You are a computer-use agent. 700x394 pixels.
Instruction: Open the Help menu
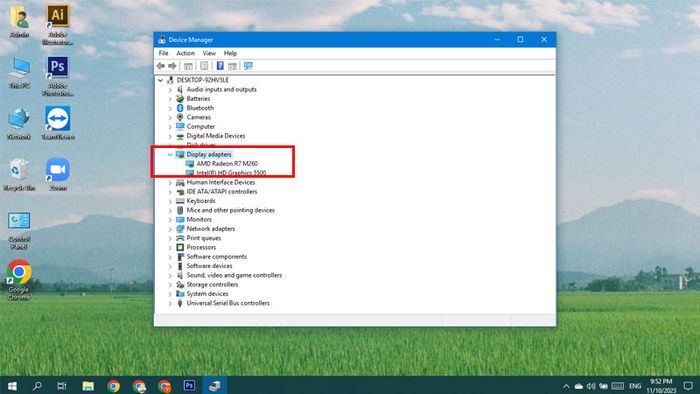pyautogui.click(x=230, y=53)
